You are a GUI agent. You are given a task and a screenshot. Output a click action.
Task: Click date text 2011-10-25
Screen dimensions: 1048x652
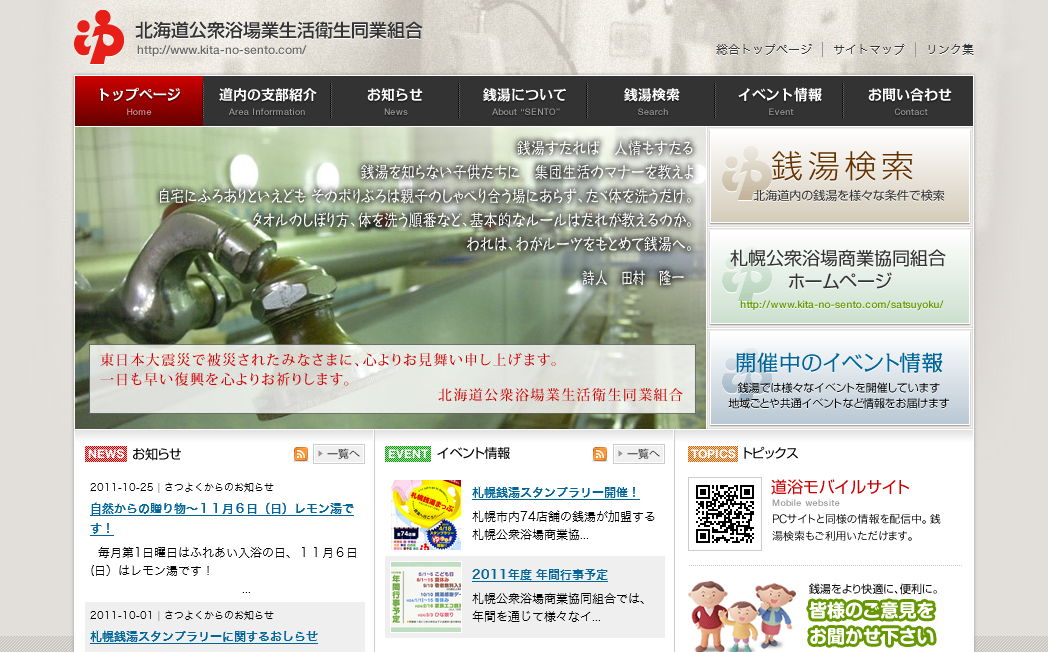[122, 487]
